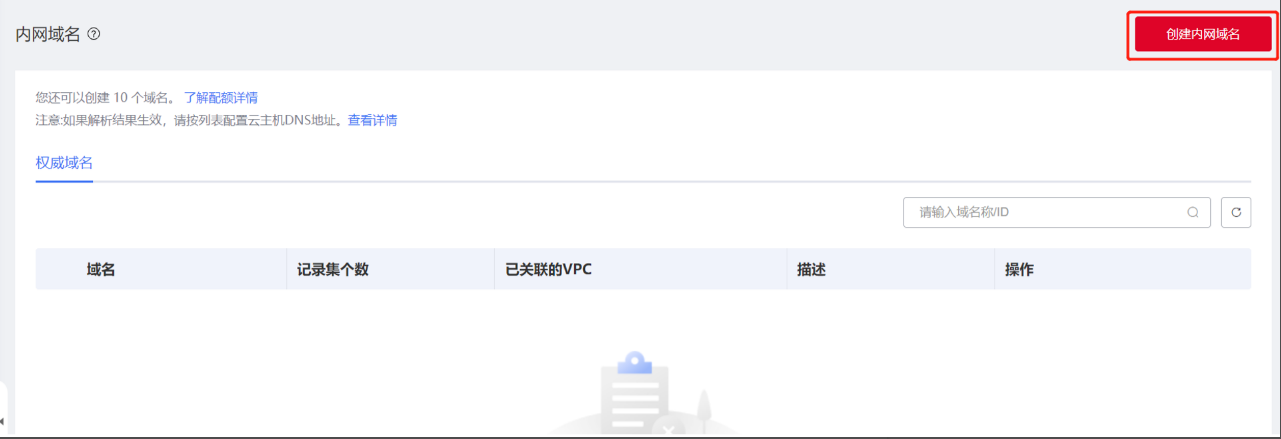Screen dimensions: 1281x439
Task: Switch to the 权威域名 tab
Action: tap(64, 162)
